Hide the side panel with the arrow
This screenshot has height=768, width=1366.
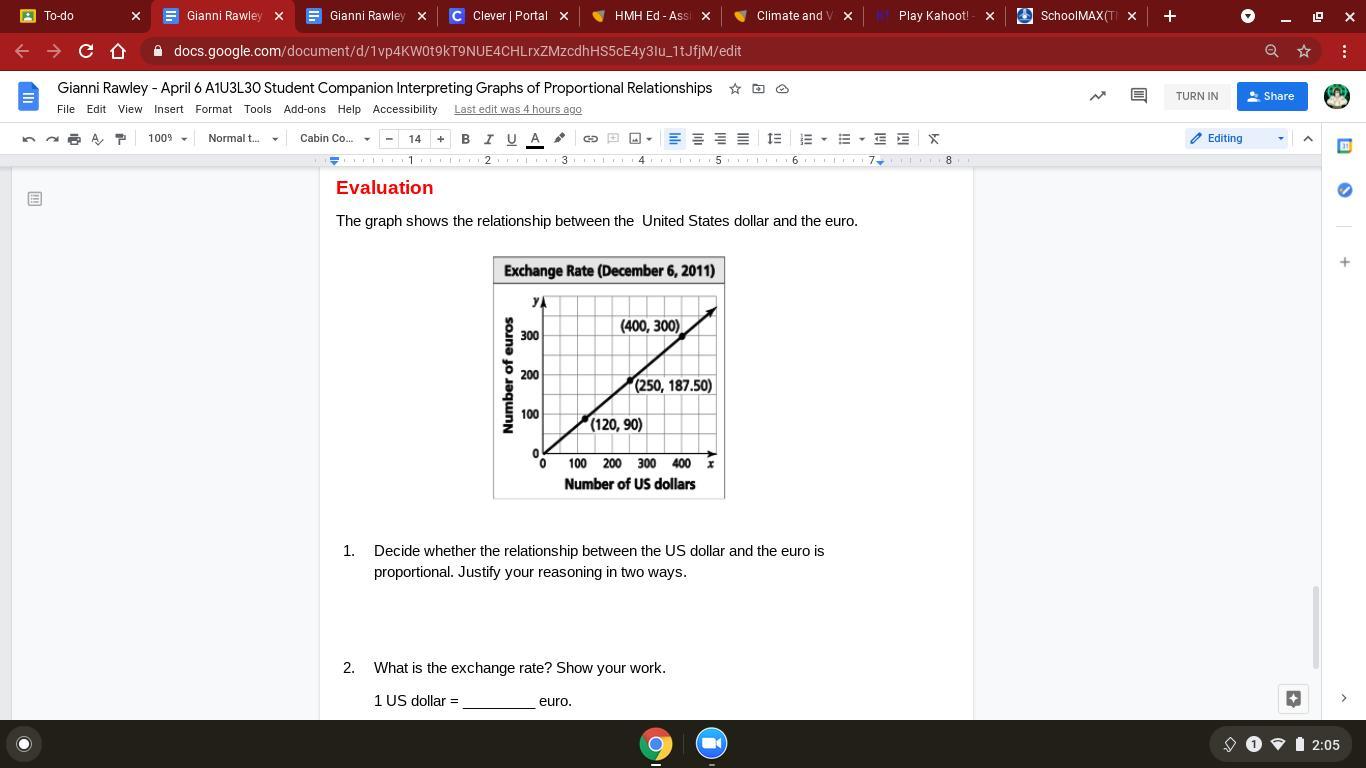(x=1344, y=698)
